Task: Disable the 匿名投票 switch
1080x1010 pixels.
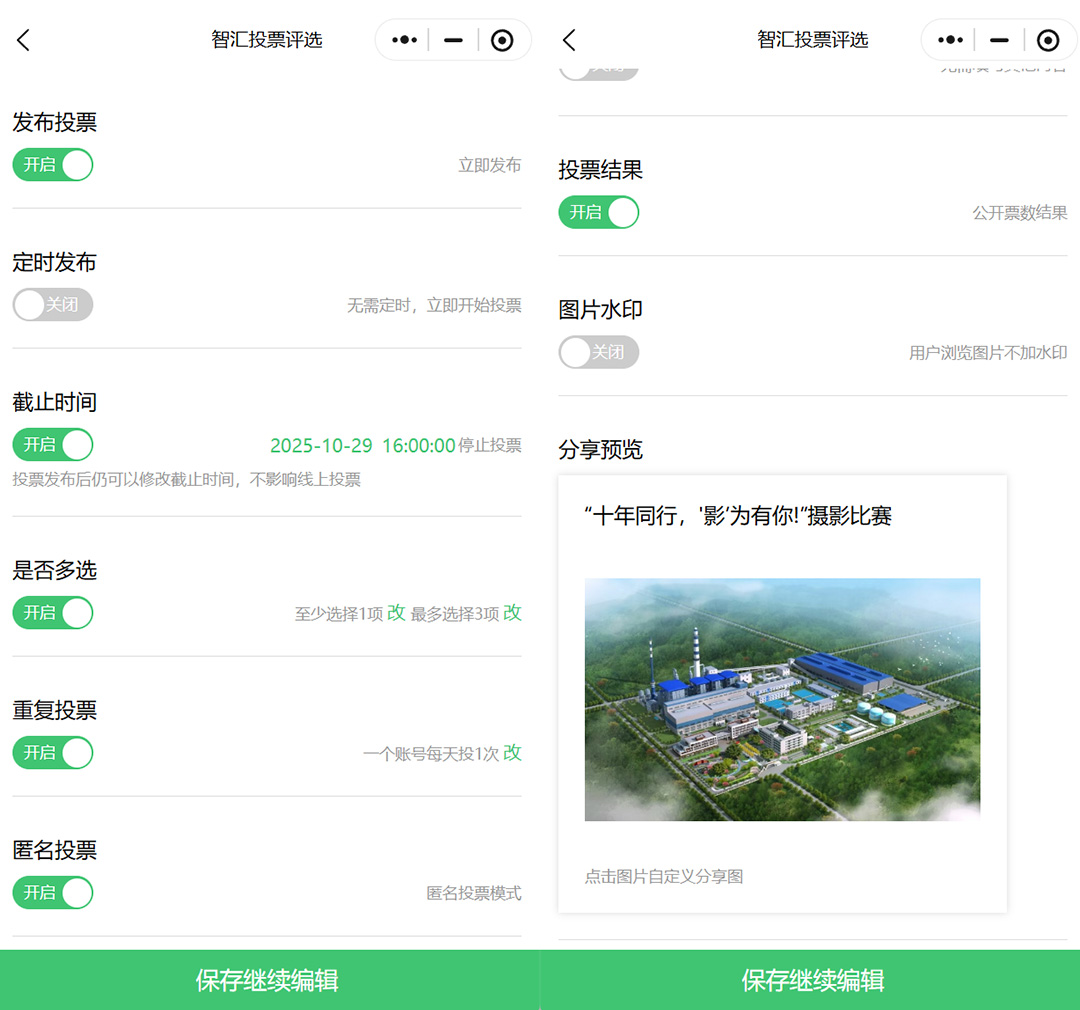Action: click(x=53, y=893)
